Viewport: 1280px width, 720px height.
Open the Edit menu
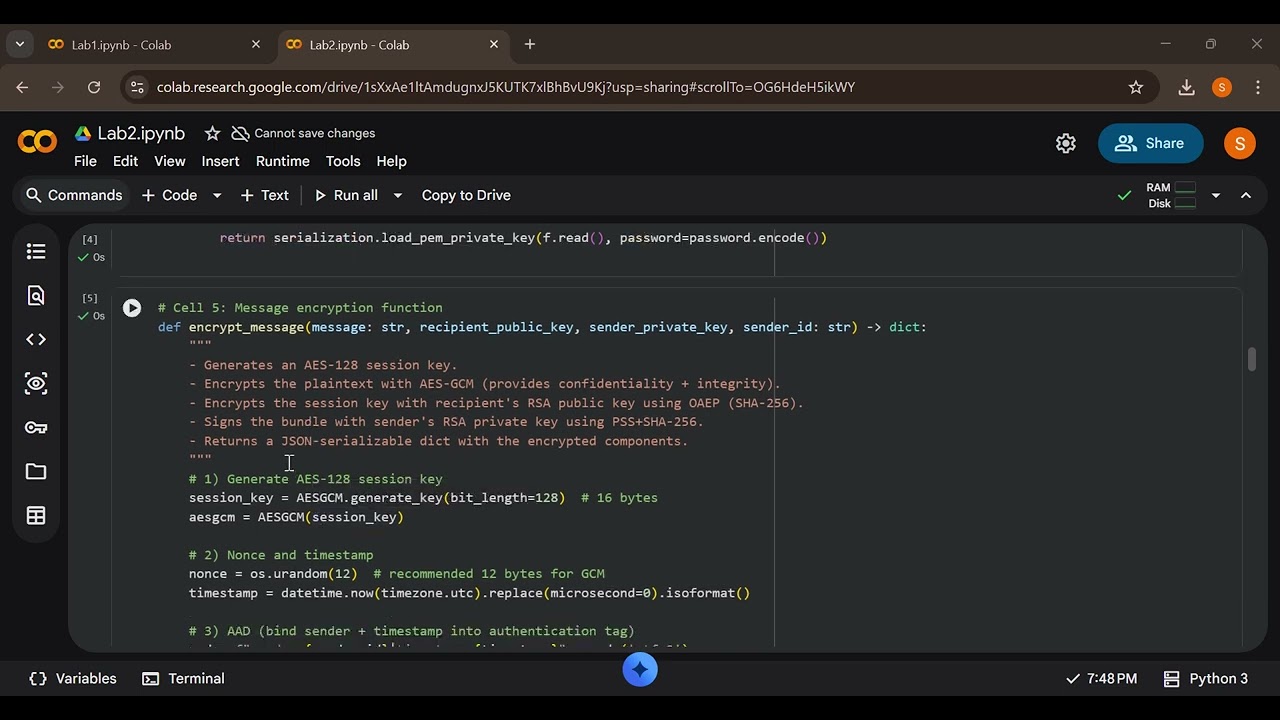coord(125,161)
